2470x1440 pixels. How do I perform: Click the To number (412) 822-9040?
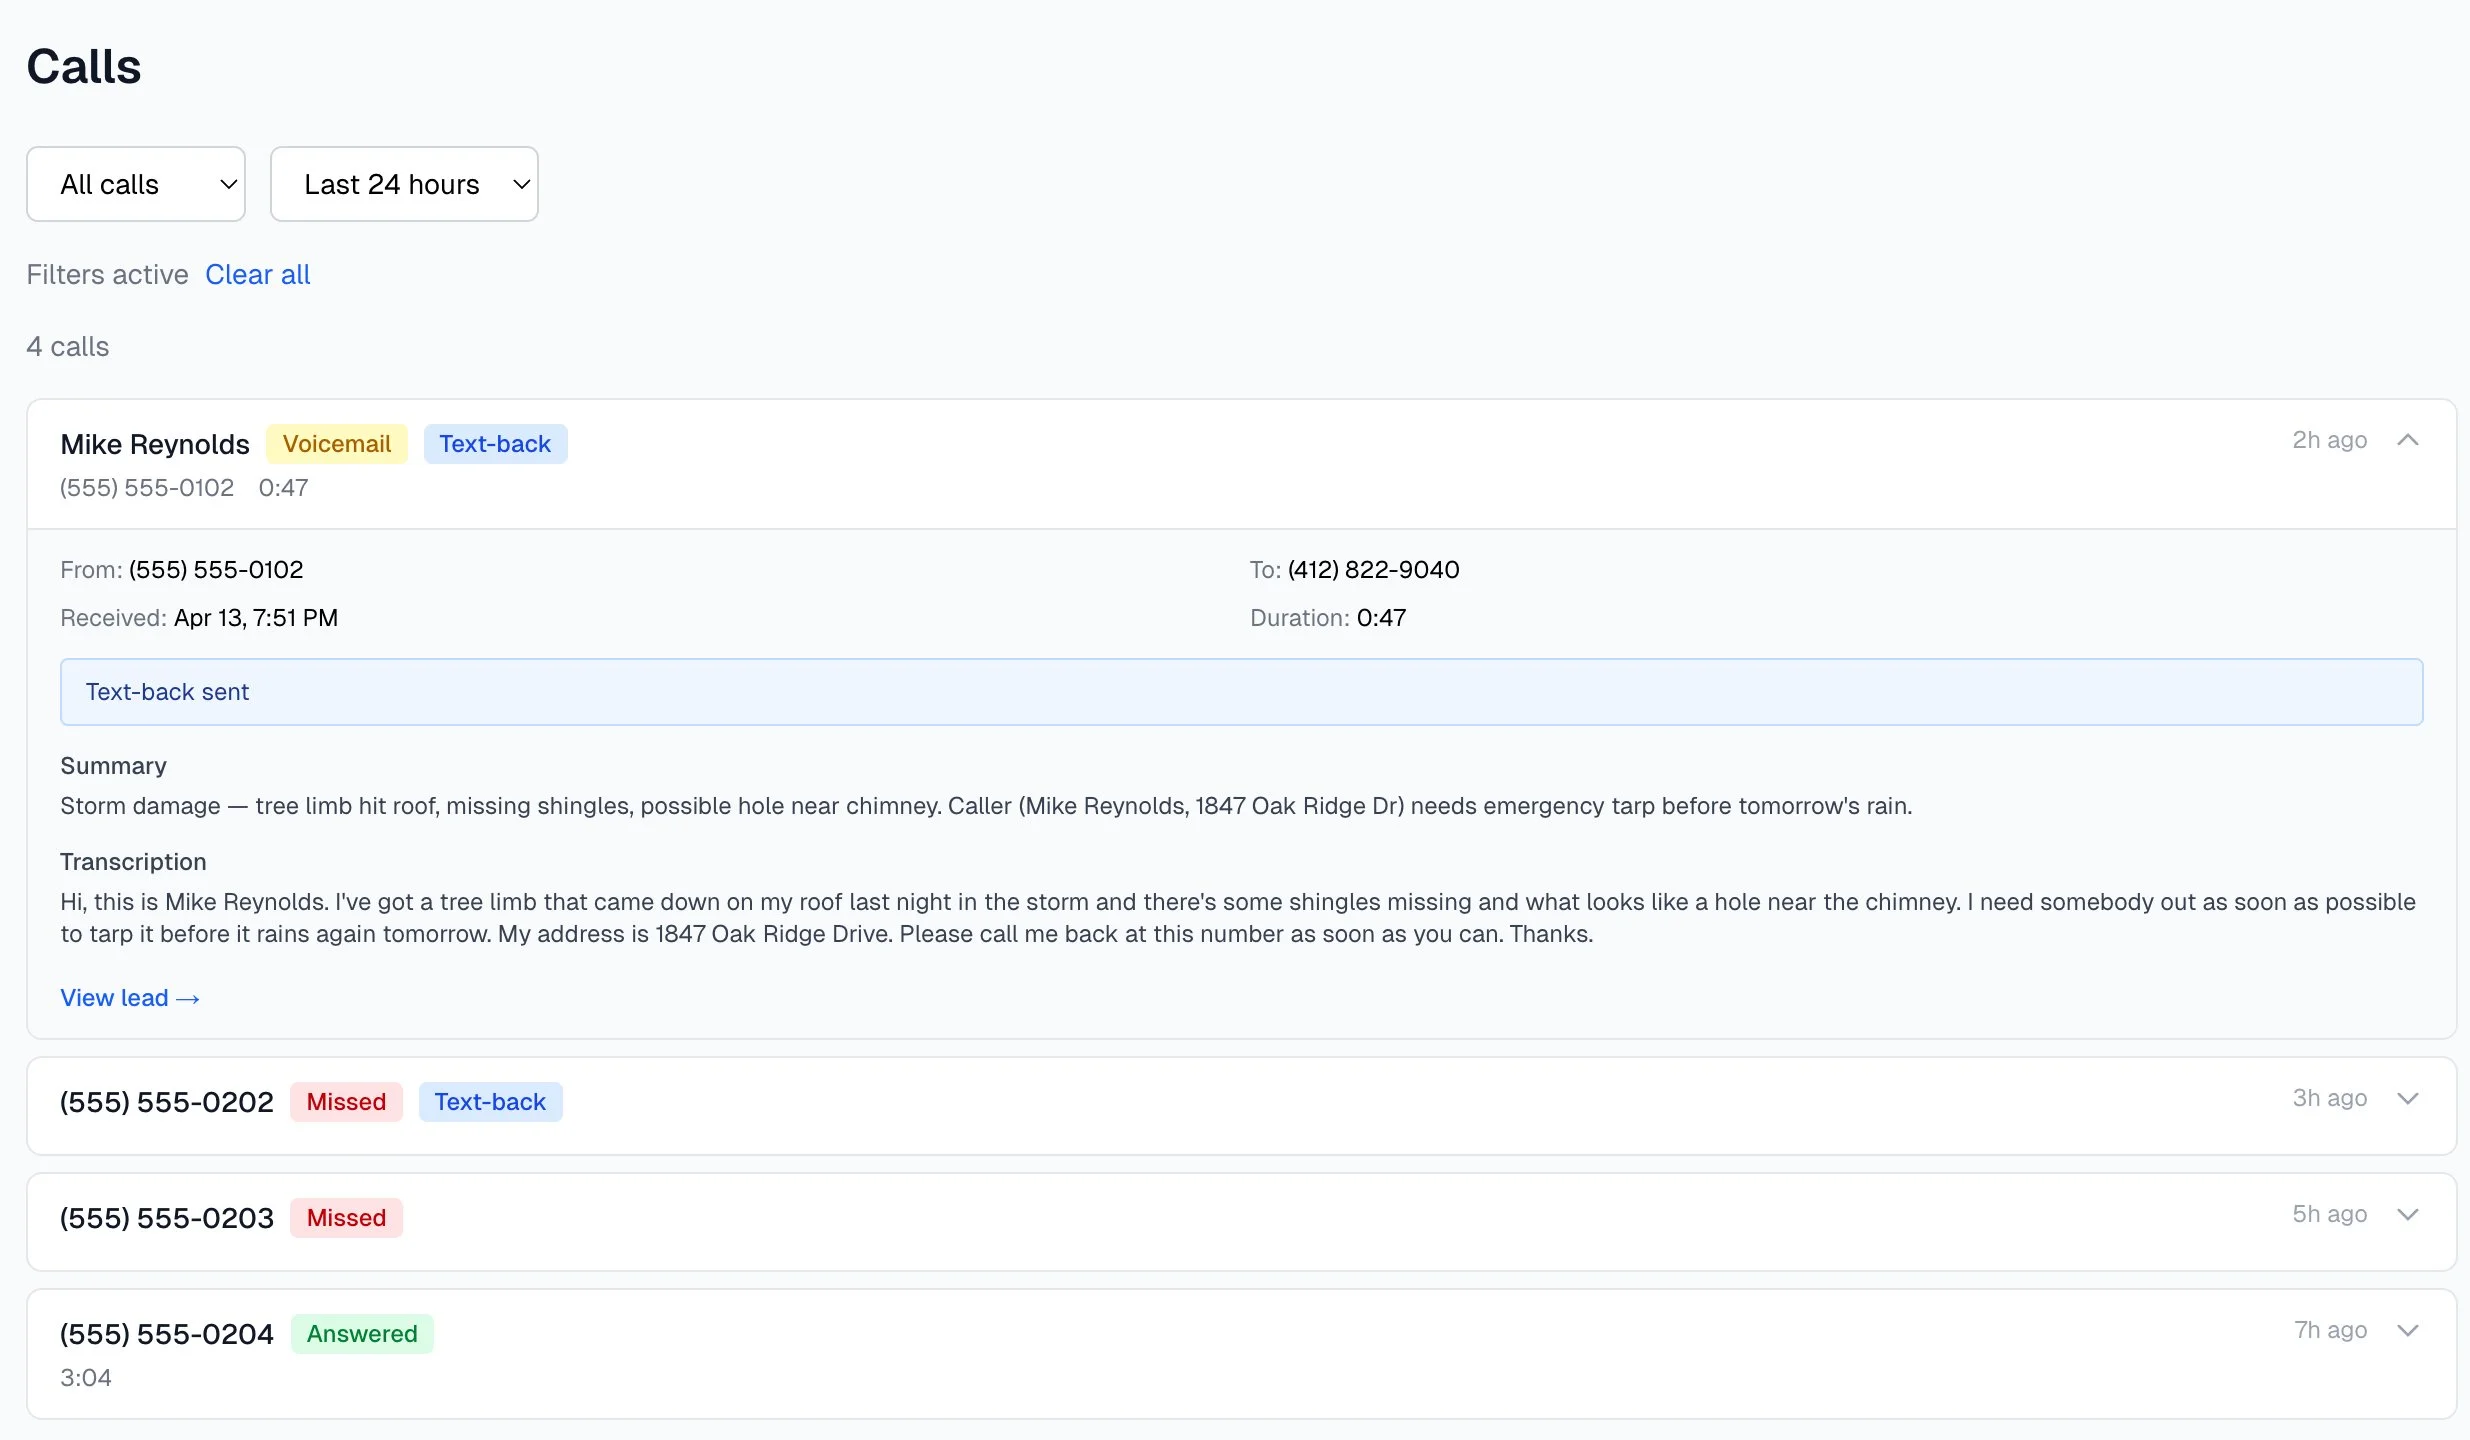tap(1372, 569)
